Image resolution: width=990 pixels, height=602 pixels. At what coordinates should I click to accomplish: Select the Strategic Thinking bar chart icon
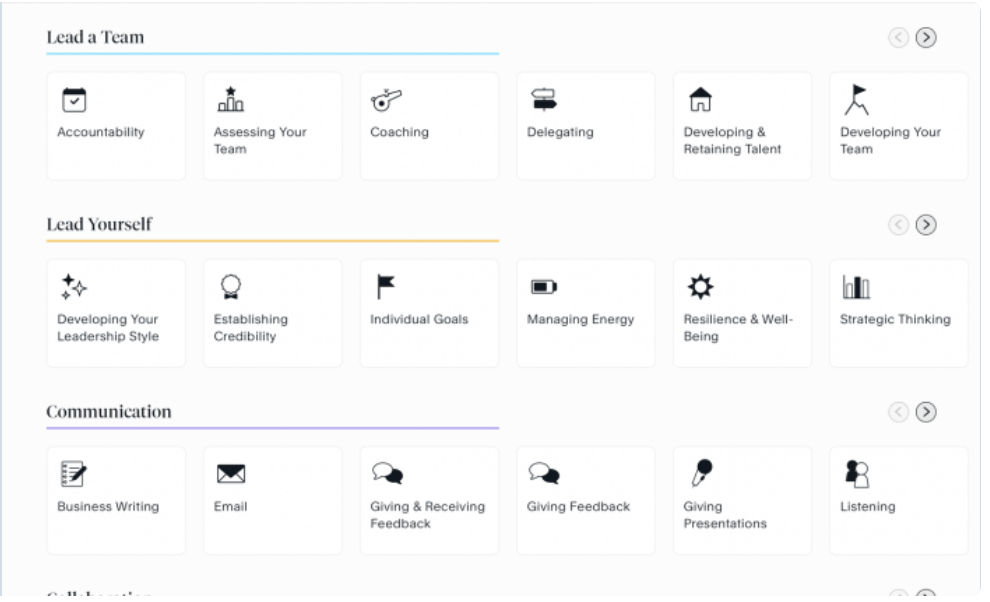coord(856,287)
